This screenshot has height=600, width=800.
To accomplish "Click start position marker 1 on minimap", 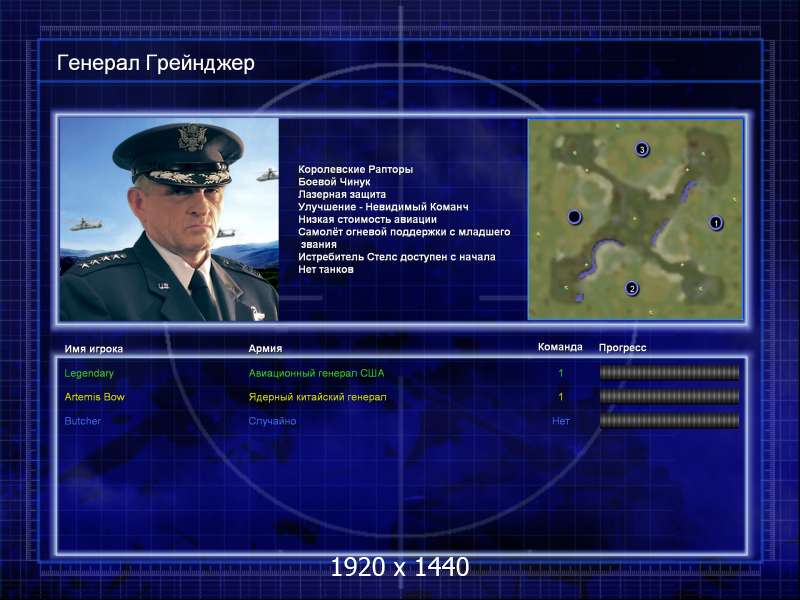I will coord(715,222).
